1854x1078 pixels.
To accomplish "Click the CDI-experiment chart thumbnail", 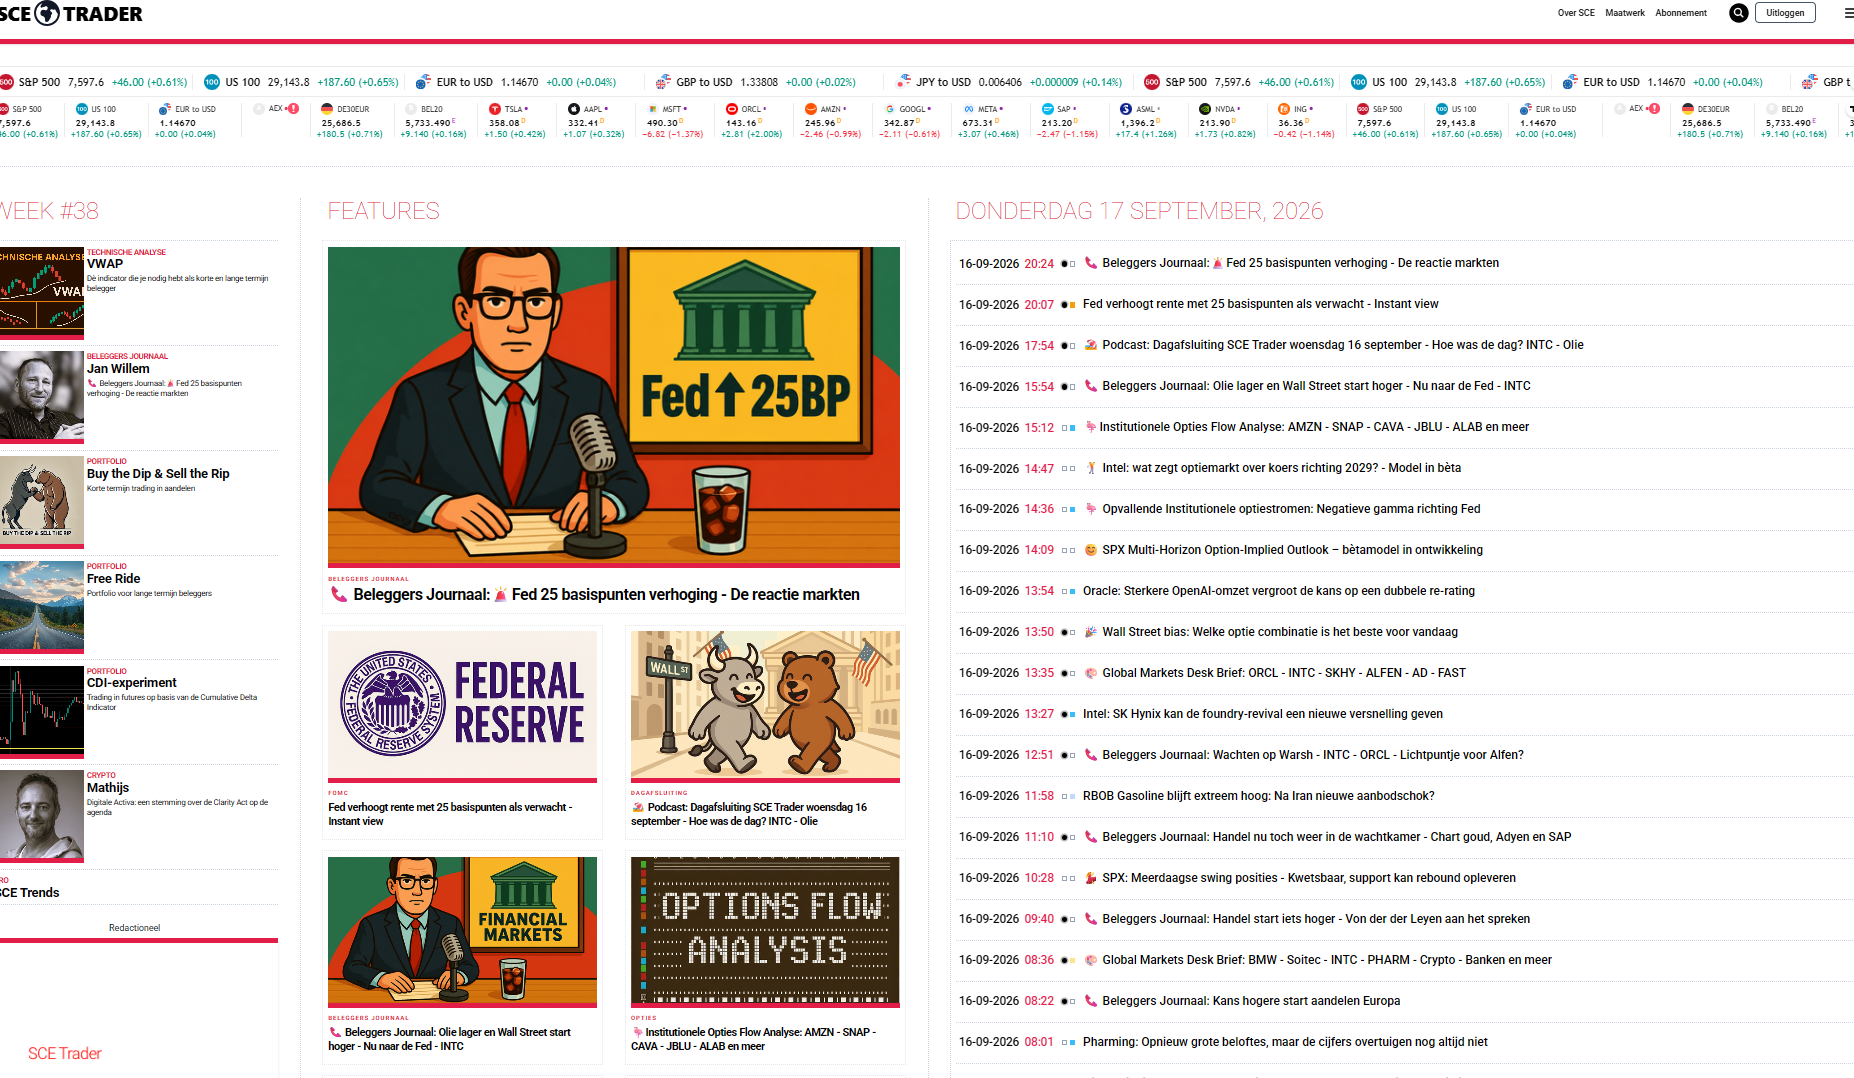I will 42,711.
